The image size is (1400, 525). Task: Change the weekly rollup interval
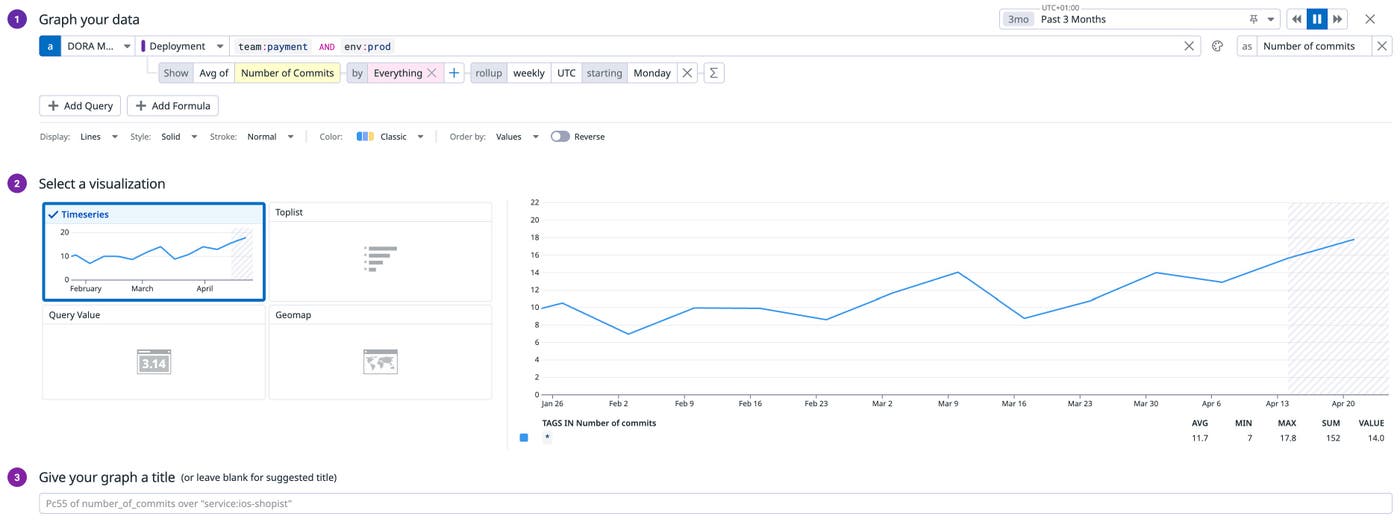529,73
